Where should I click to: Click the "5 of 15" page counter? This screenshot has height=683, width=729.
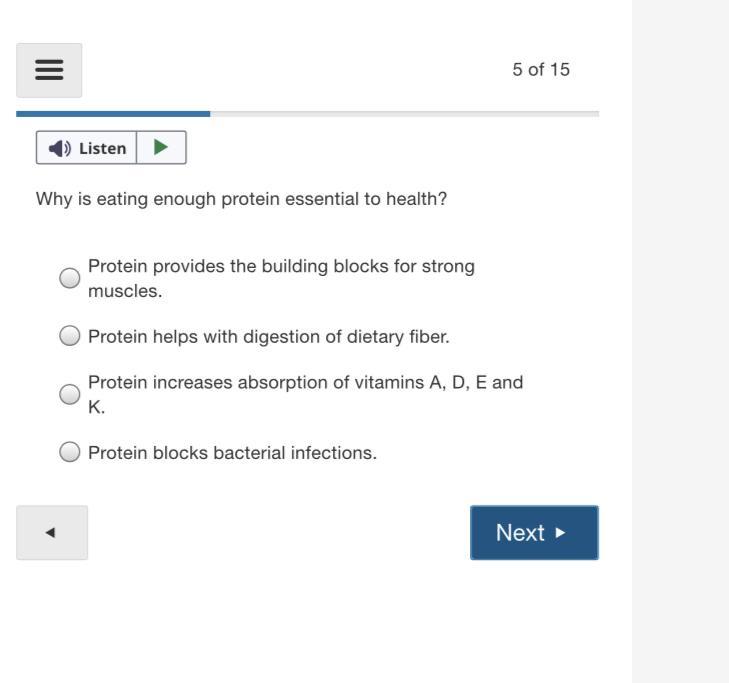coord(541,70)
